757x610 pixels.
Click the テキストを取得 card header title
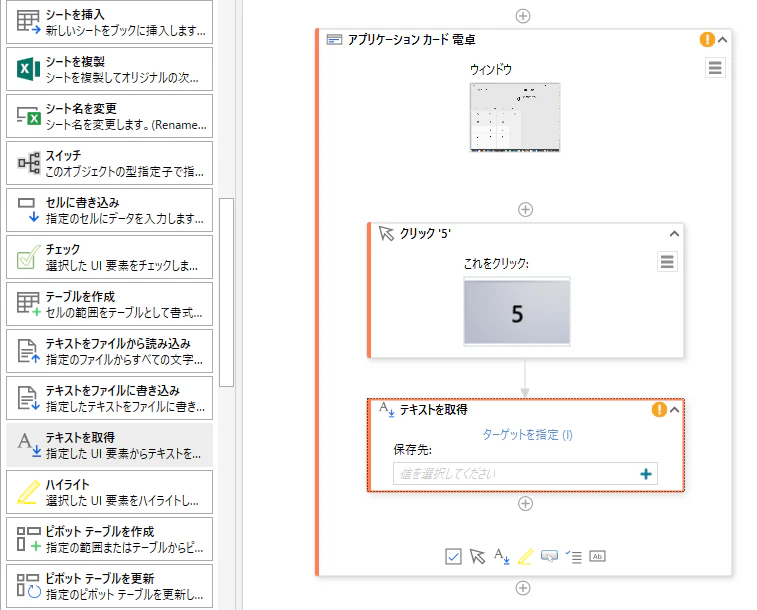click(434, 410)
